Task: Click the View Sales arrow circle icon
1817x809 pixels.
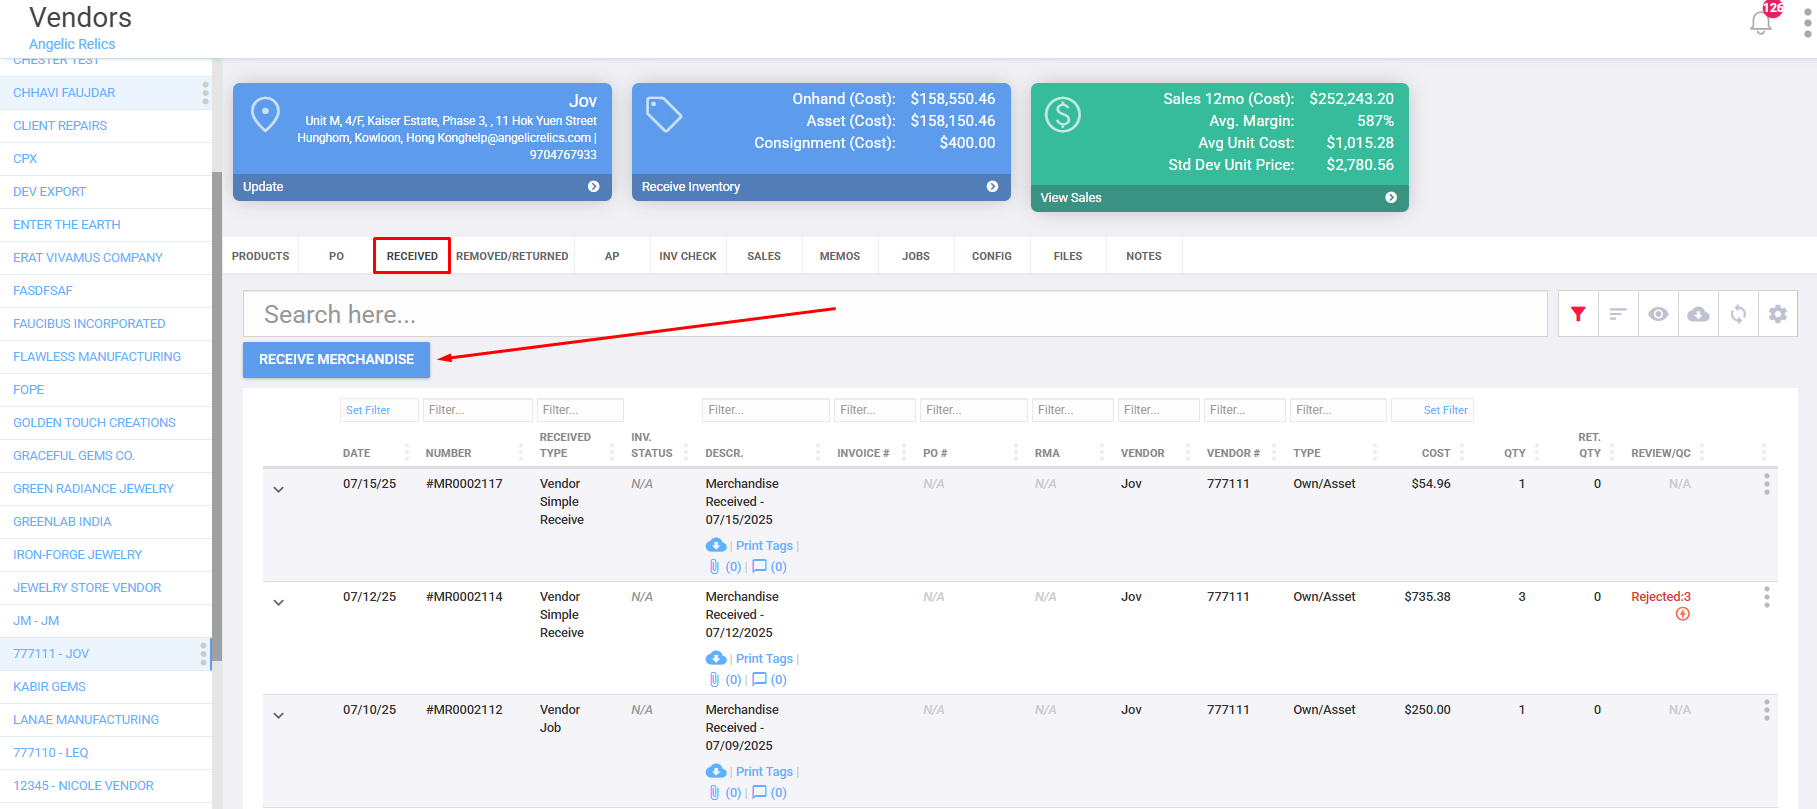Action: 1391,198
